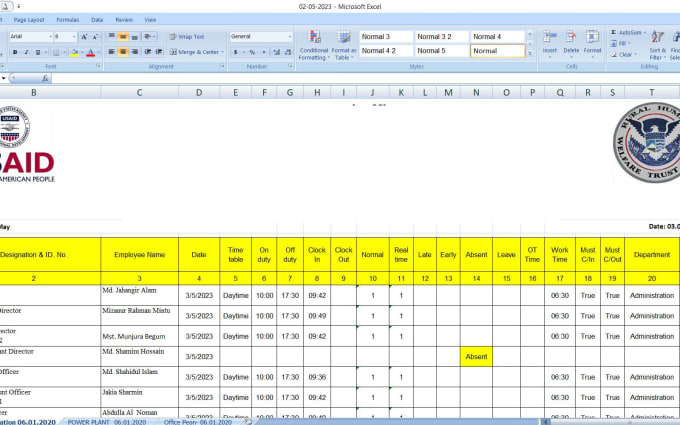Open the text Orientation button
Viewport: 680px width, 425px height.
tap(149, 36)
